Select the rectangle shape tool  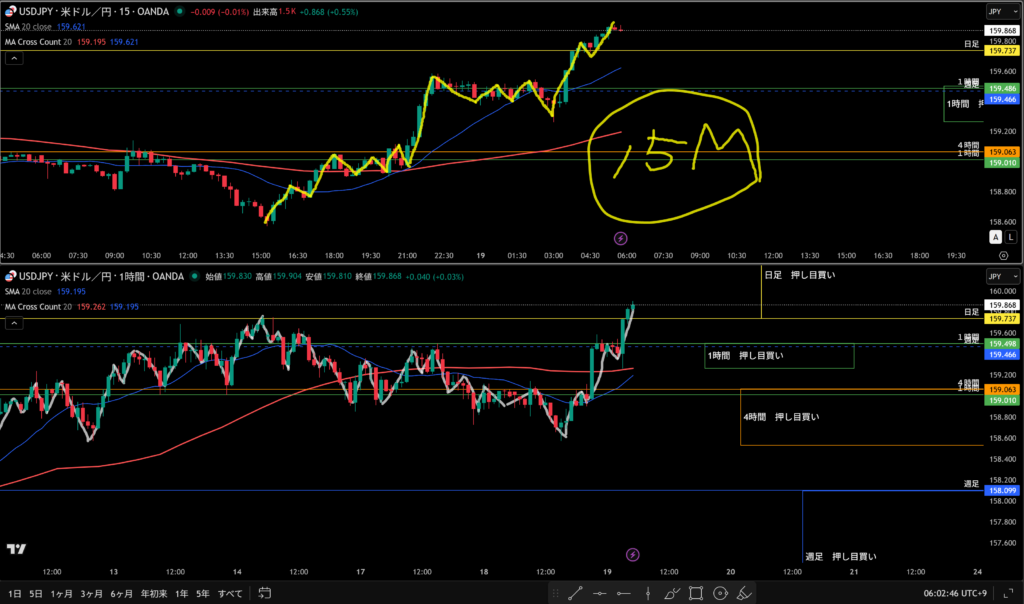click(x=695, y=593)
